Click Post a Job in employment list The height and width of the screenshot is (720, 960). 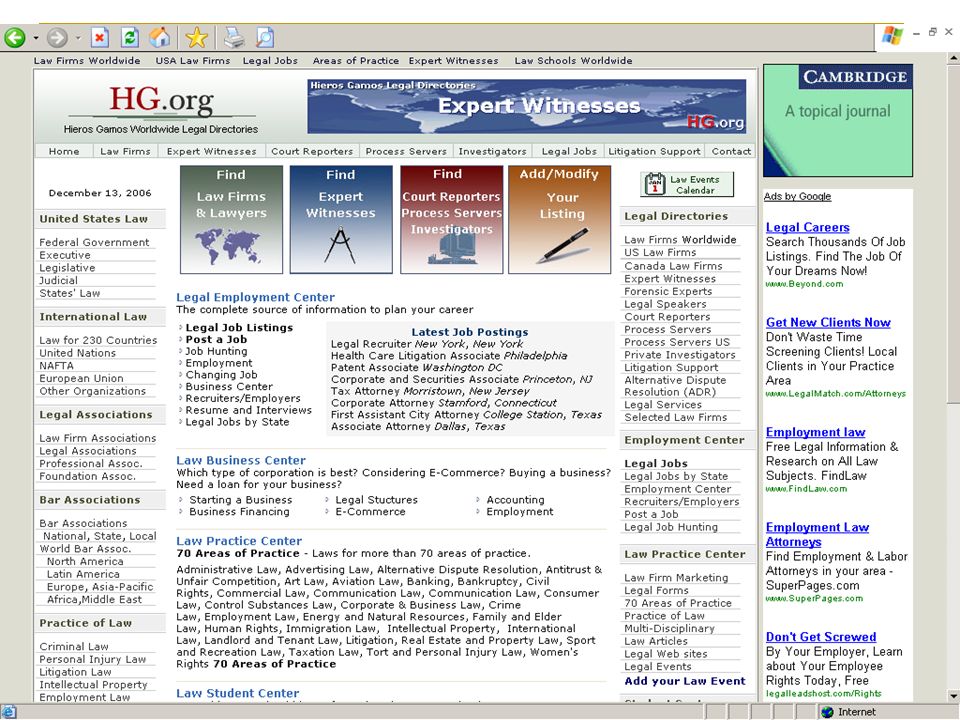[x=216, y=339]
